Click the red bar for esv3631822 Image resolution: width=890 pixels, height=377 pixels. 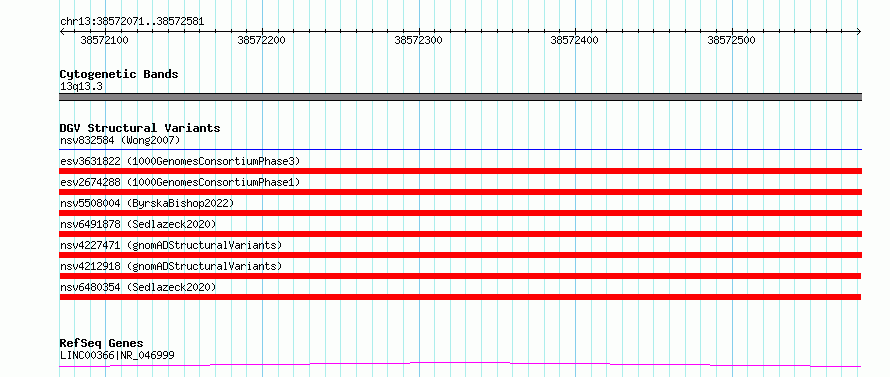461,171
